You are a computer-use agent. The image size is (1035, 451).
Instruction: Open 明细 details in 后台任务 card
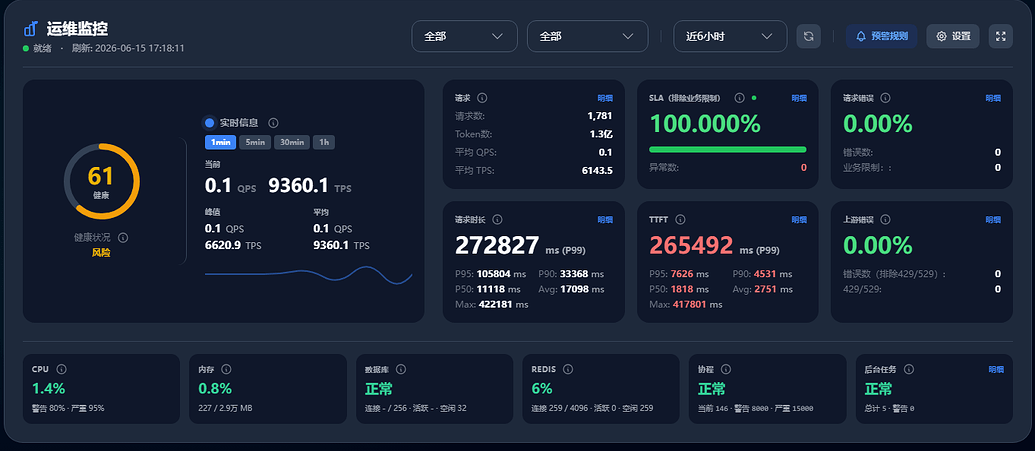pos(996,370)
